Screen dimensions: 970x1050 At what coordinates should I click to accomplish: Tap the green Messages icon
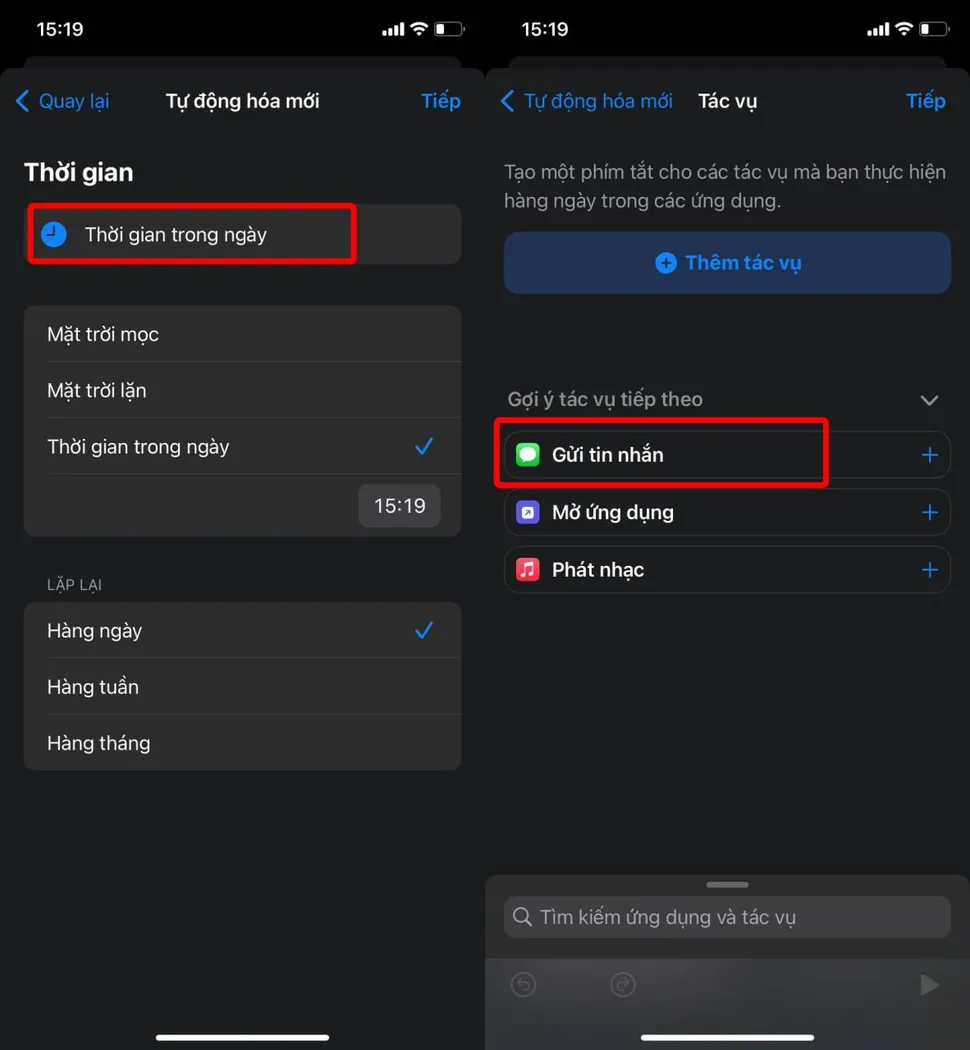tap(528, 455)
